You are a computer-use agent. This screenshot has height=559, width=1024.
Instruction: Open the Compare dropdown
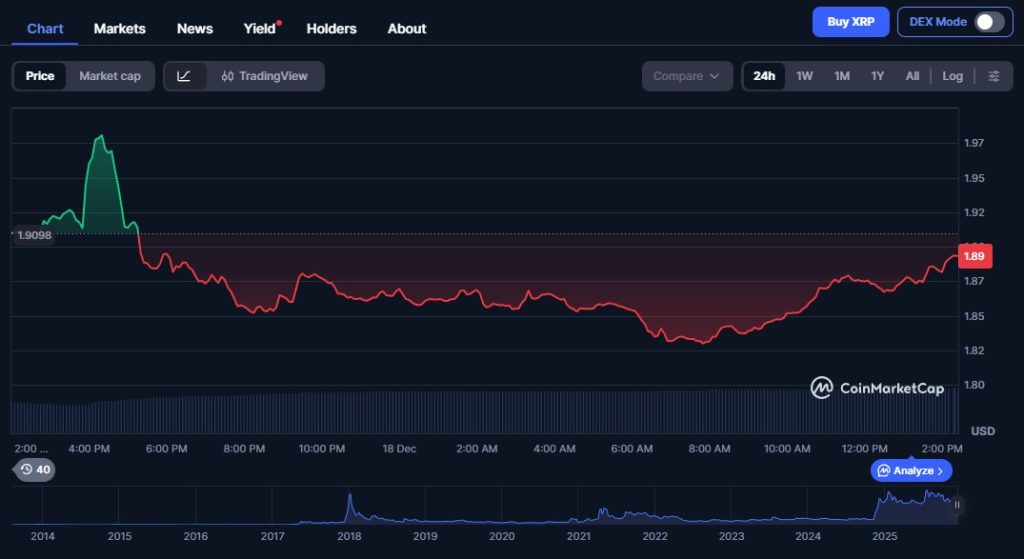point(686,76)
